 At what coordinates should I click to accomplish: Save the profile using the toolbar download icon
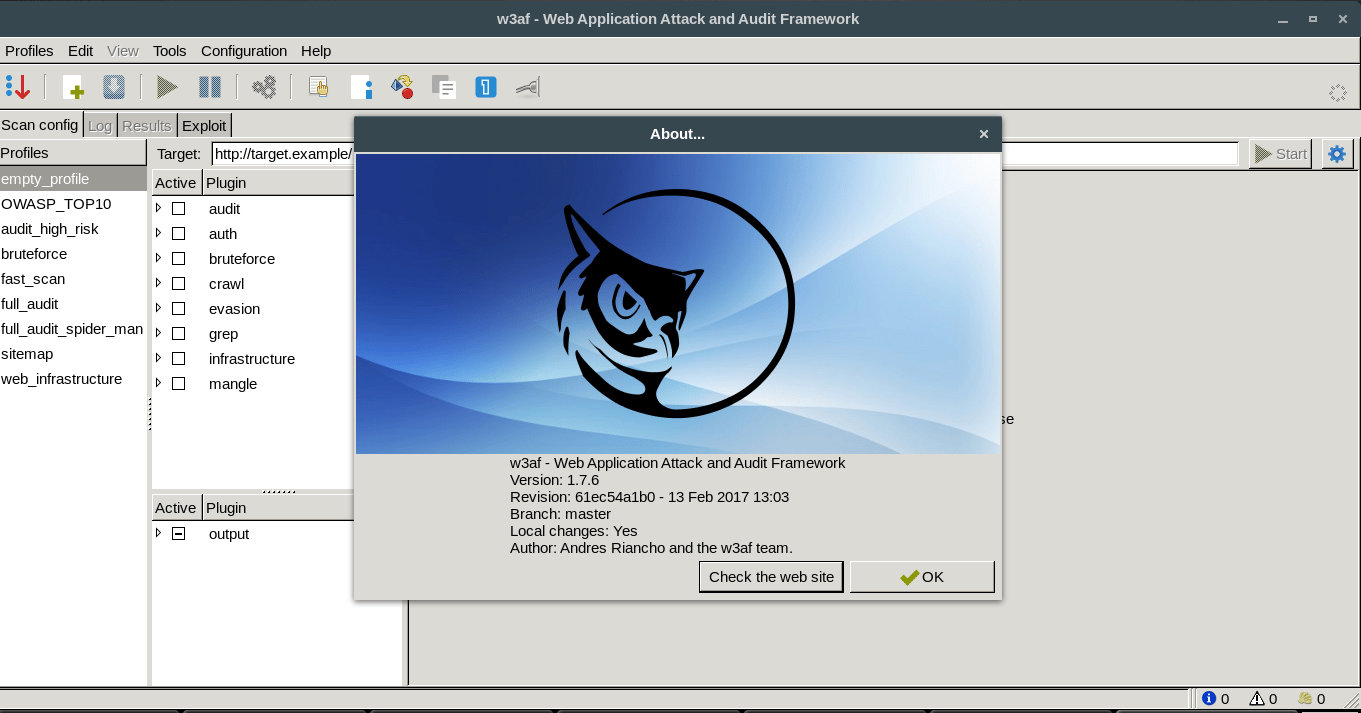pos(114,88)
